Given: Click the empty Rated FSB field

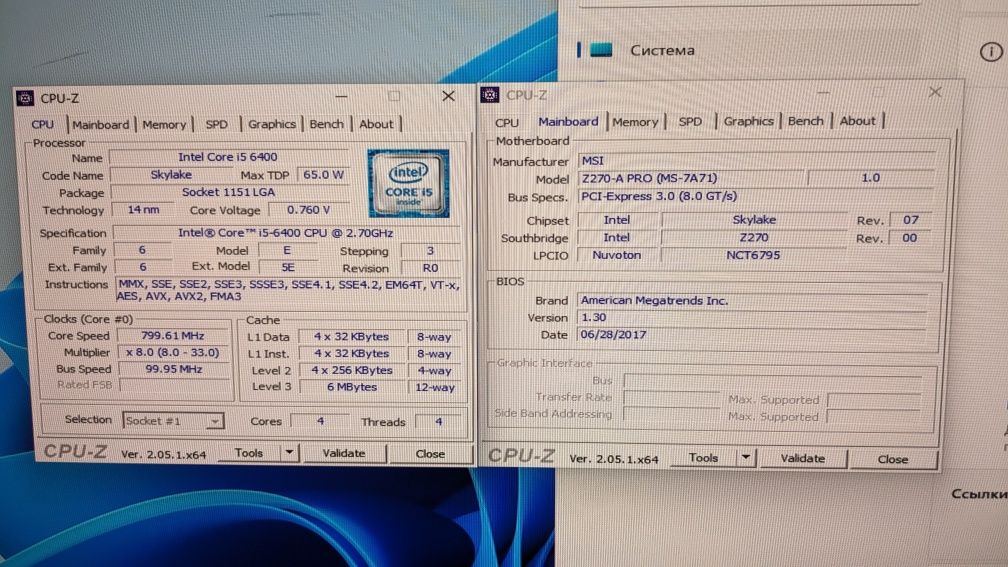Looking at the screenshot, I should [x=174, y=385].
